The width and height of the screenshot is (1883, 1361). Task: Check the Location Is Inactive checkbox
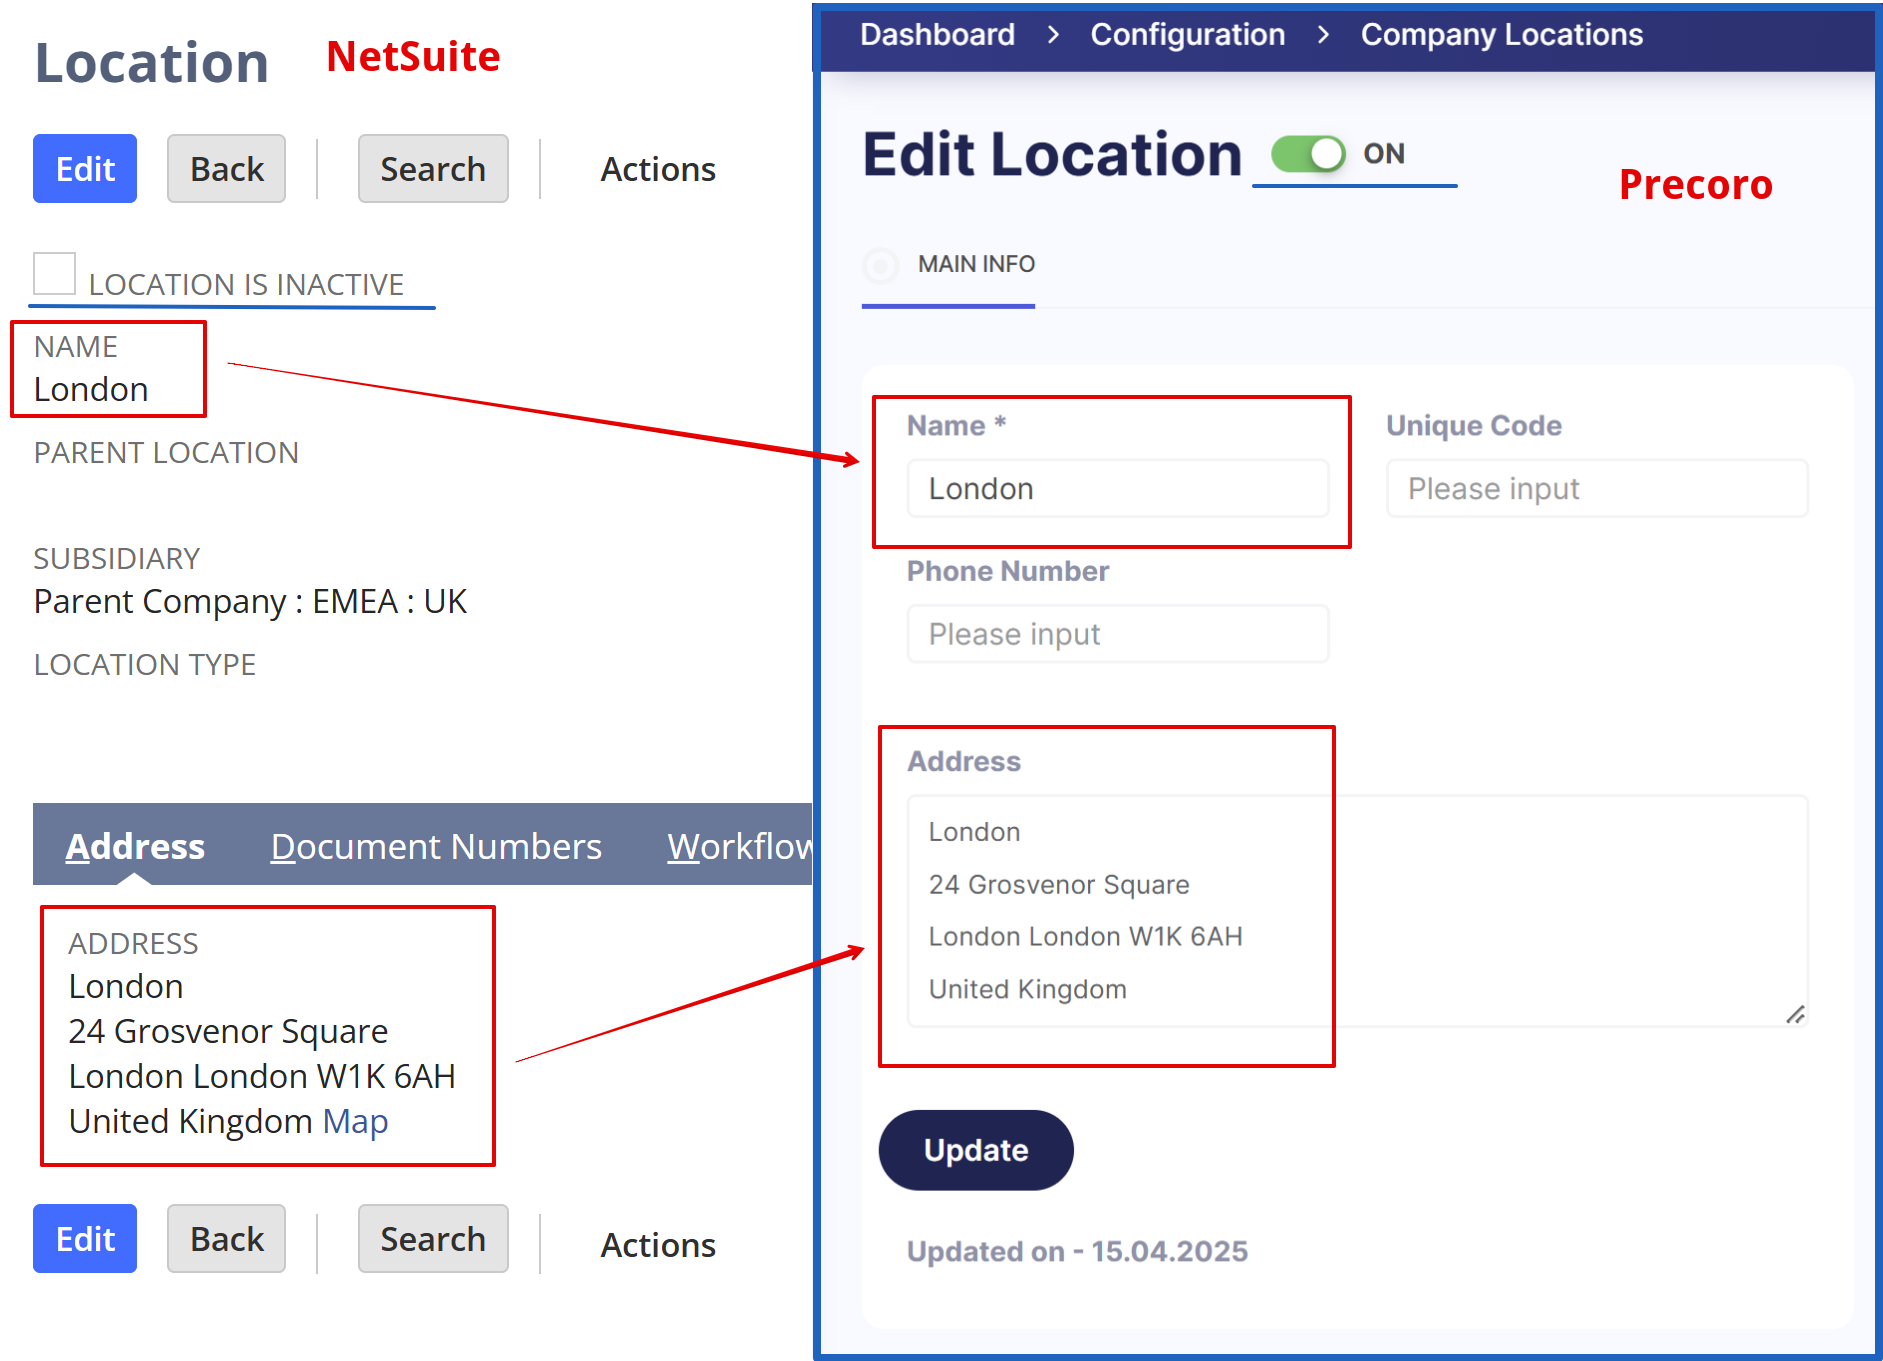(54, 274)
